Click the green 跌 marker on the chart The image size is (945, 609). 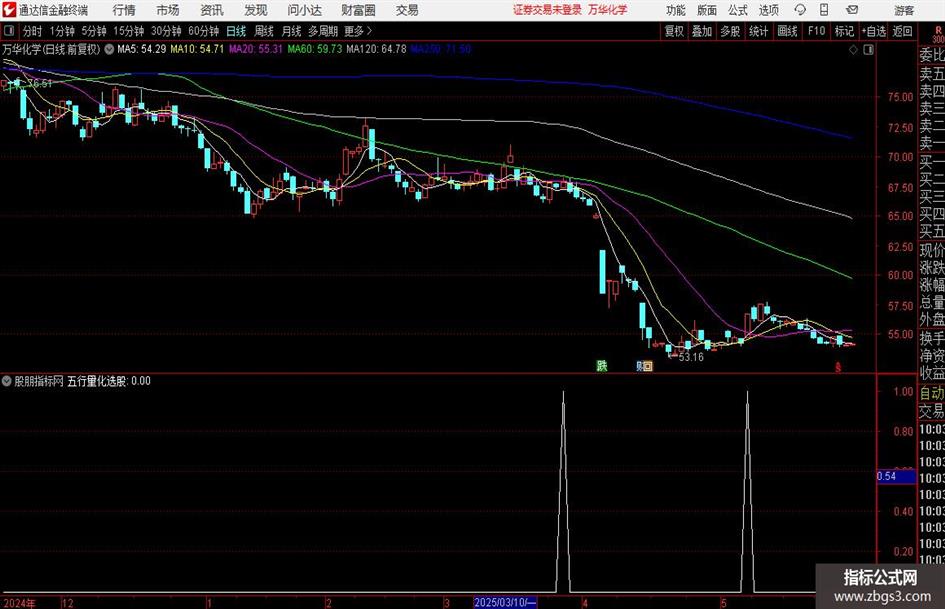(x=601, y=366)
